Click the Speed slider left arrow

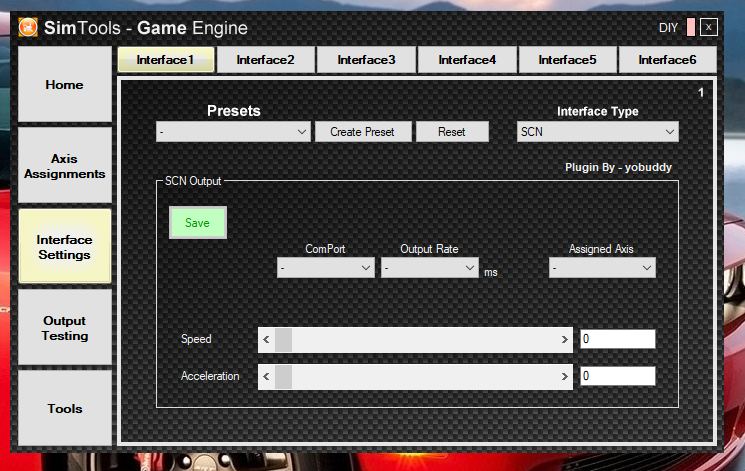[266, 339]
